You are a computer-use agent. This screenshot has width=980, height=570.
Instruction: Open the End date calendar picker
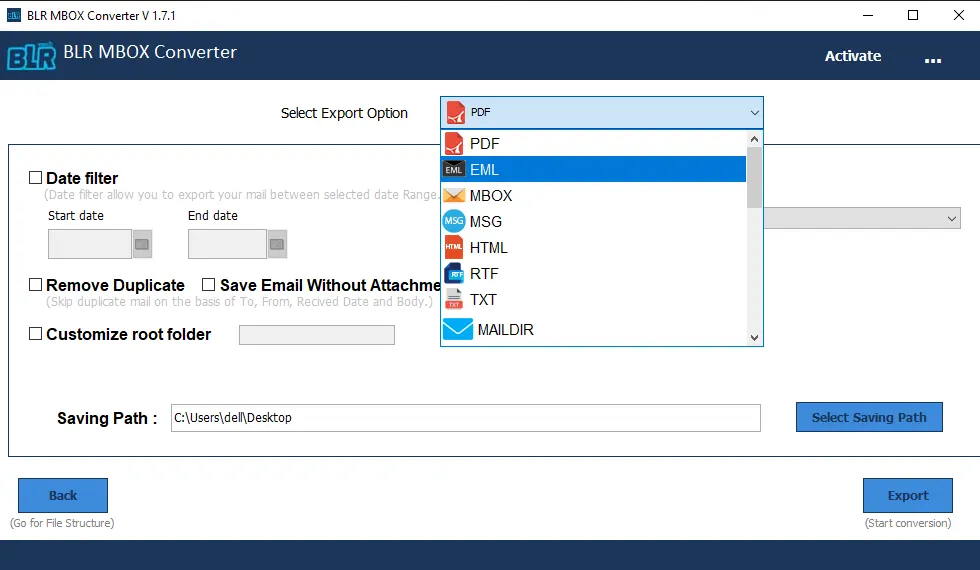[x=277, y=244]
